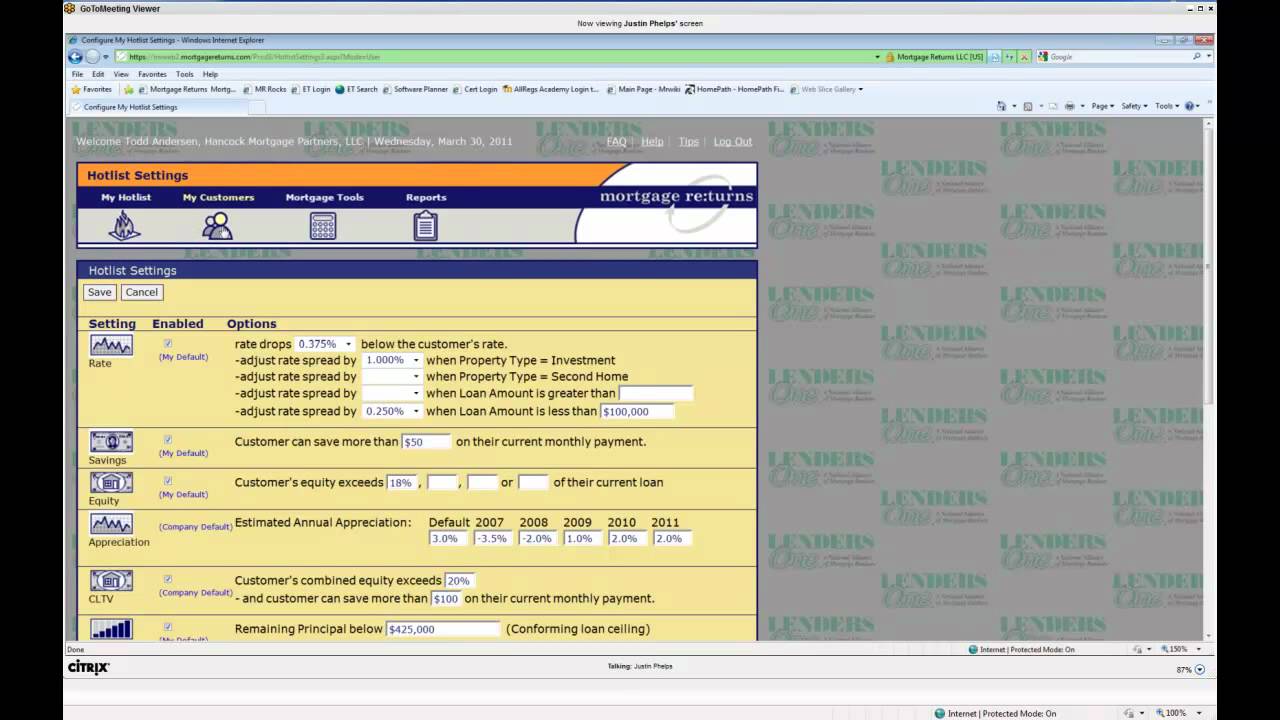
Task: Click the Help link in page header
Action: [652, 142]
